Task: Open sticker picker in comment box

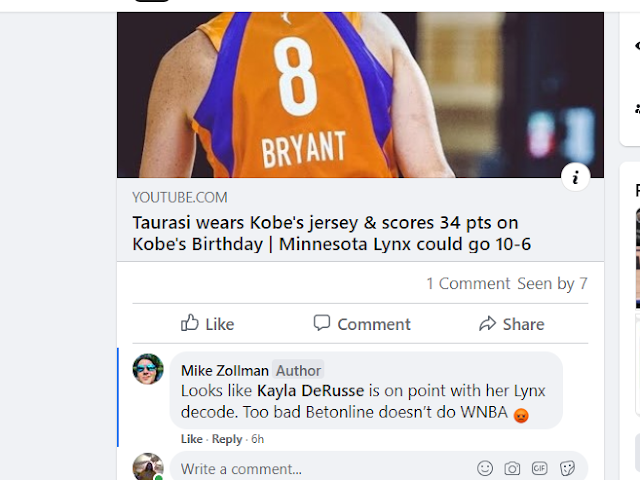Action: [567, 468]
